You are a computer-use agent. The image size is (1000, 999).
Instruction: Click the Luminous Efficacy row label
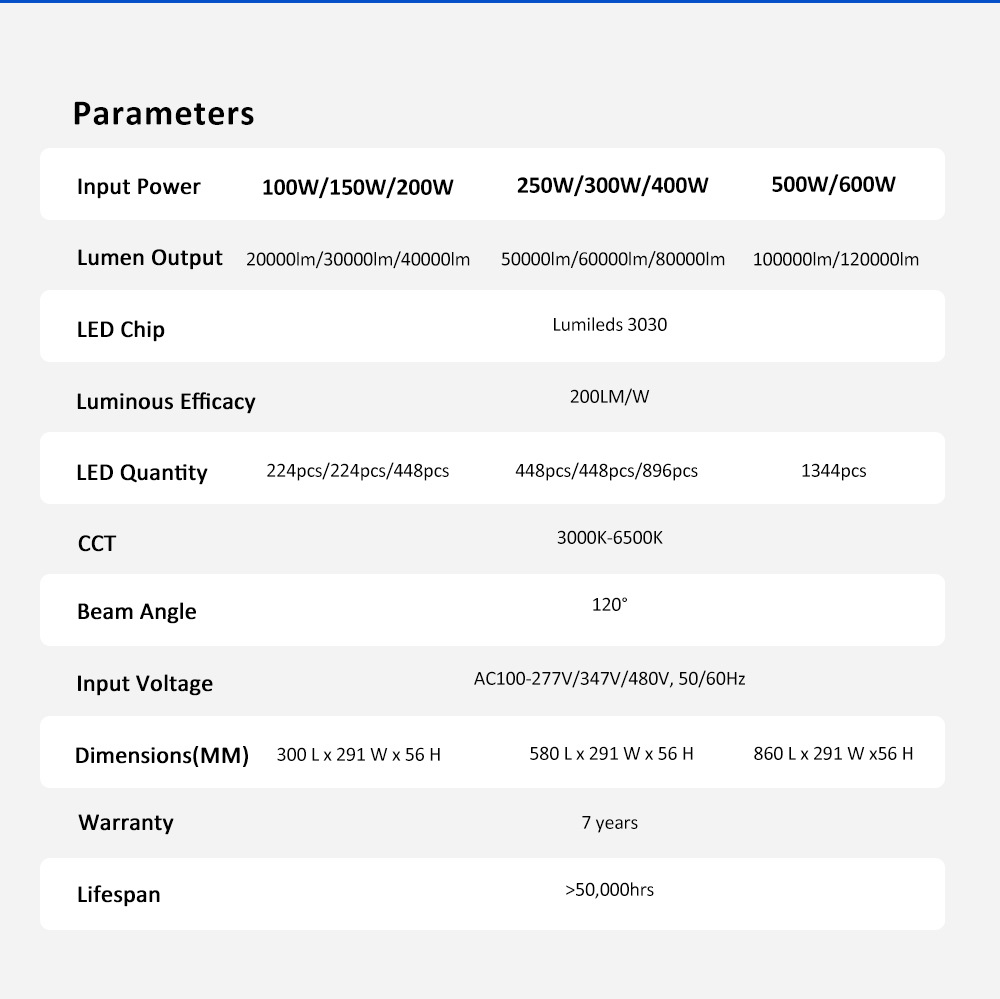(x=166, y=402)
